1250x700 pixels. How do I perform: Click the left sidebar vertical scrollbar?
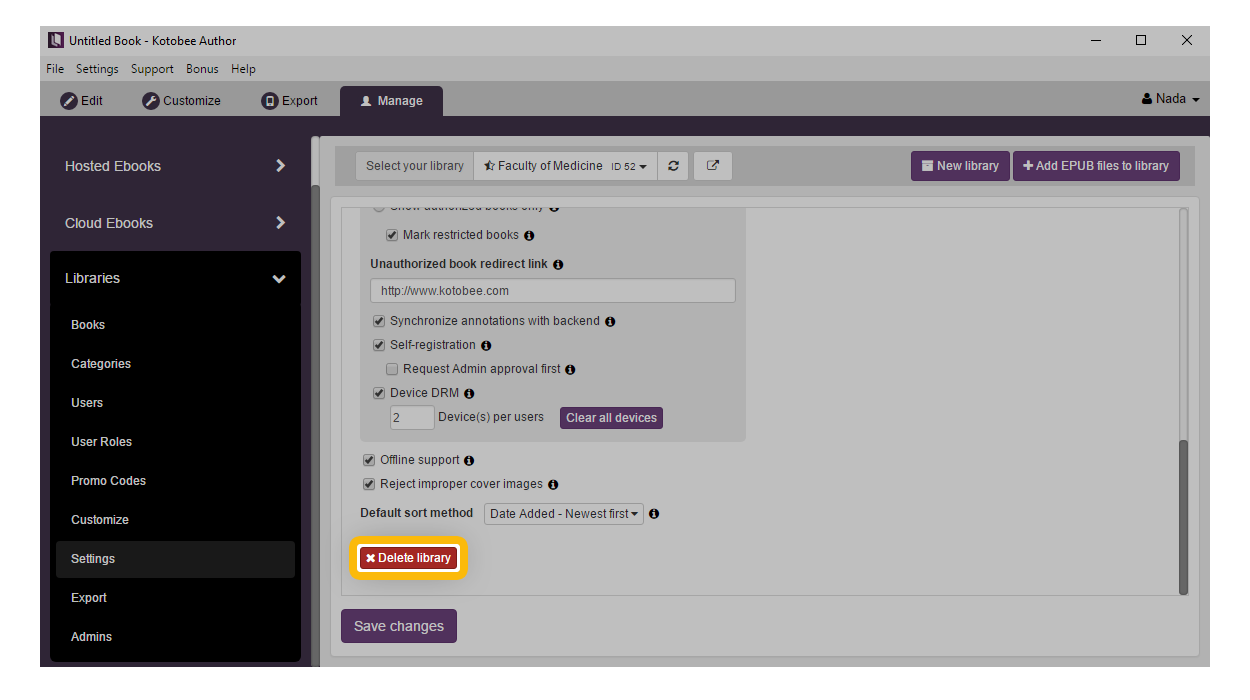tap(315, 400)
